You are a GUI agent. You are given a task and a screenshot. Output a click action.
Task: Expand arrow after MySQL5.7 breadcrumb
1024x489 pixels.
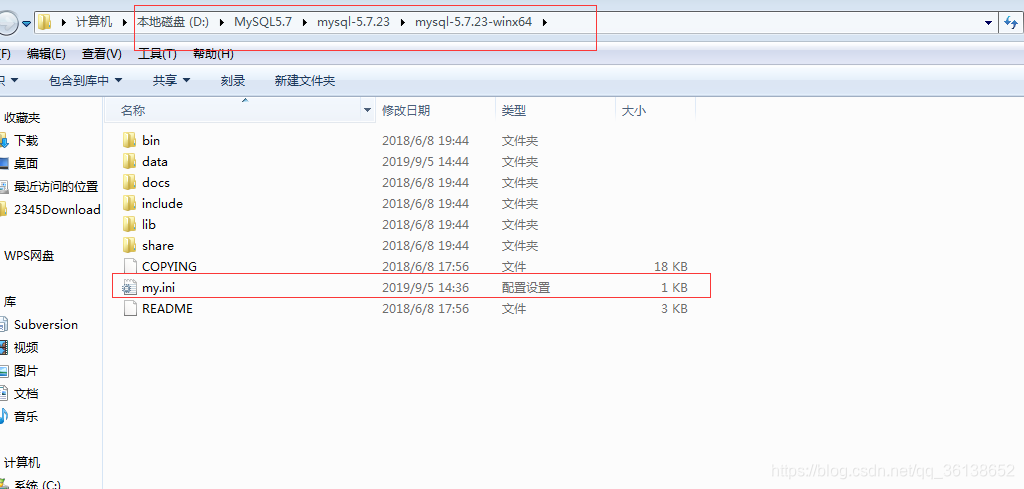(x=305, y=22)
